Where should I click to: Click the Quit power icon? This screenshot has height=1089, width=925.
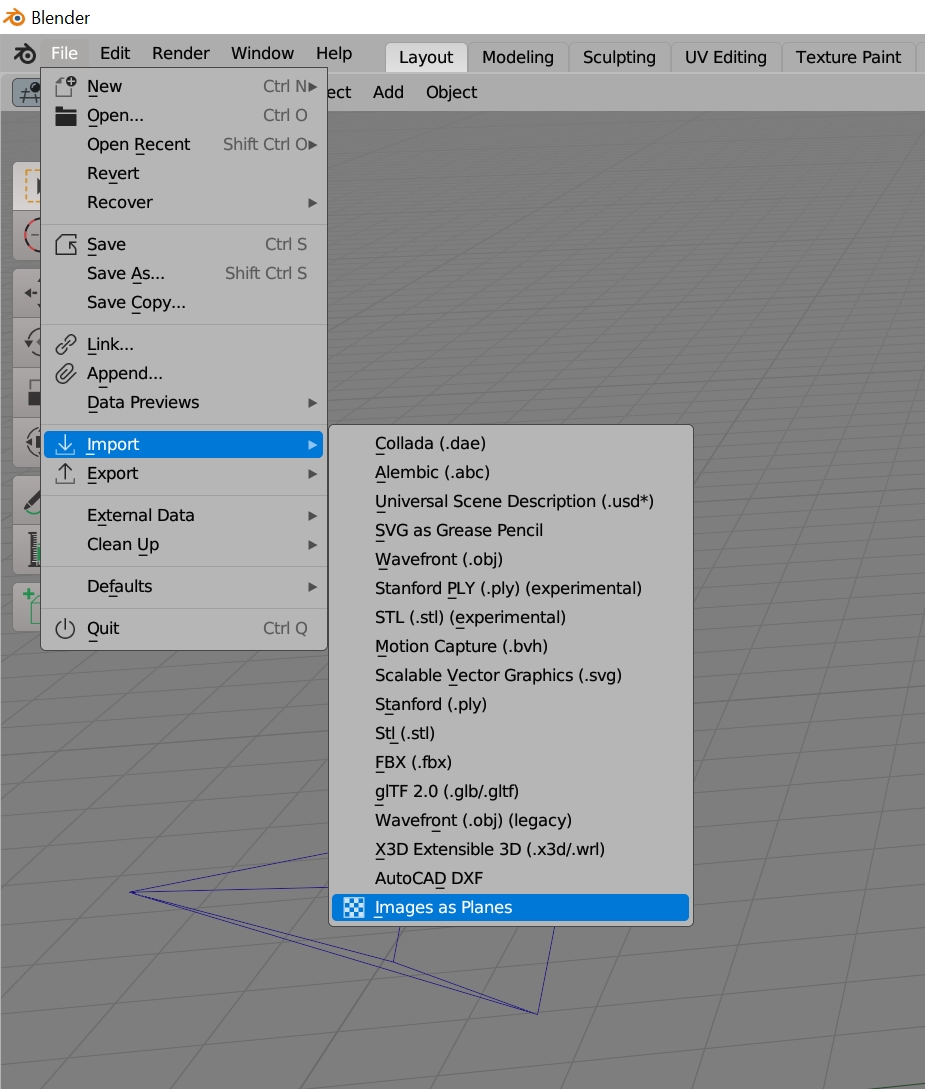pos(65,629)
